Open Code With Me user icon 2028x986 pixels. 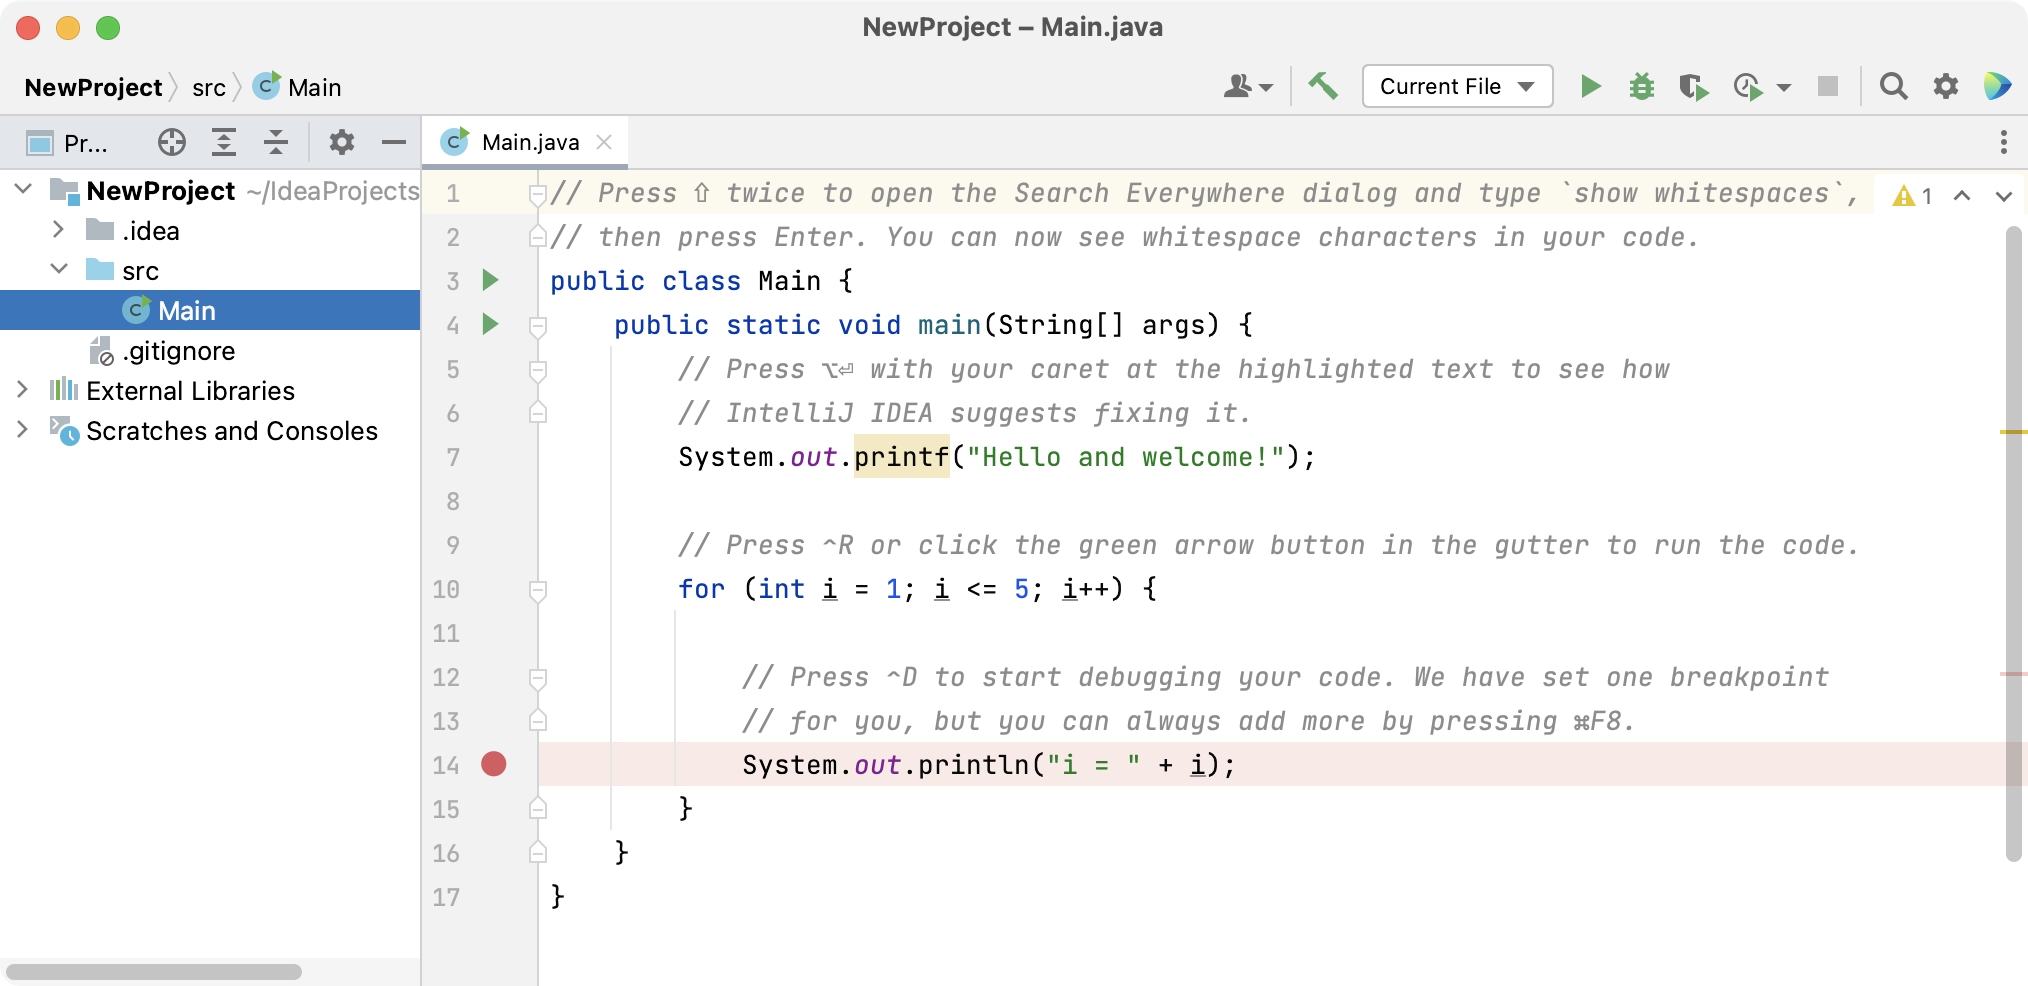point(1248,87)
